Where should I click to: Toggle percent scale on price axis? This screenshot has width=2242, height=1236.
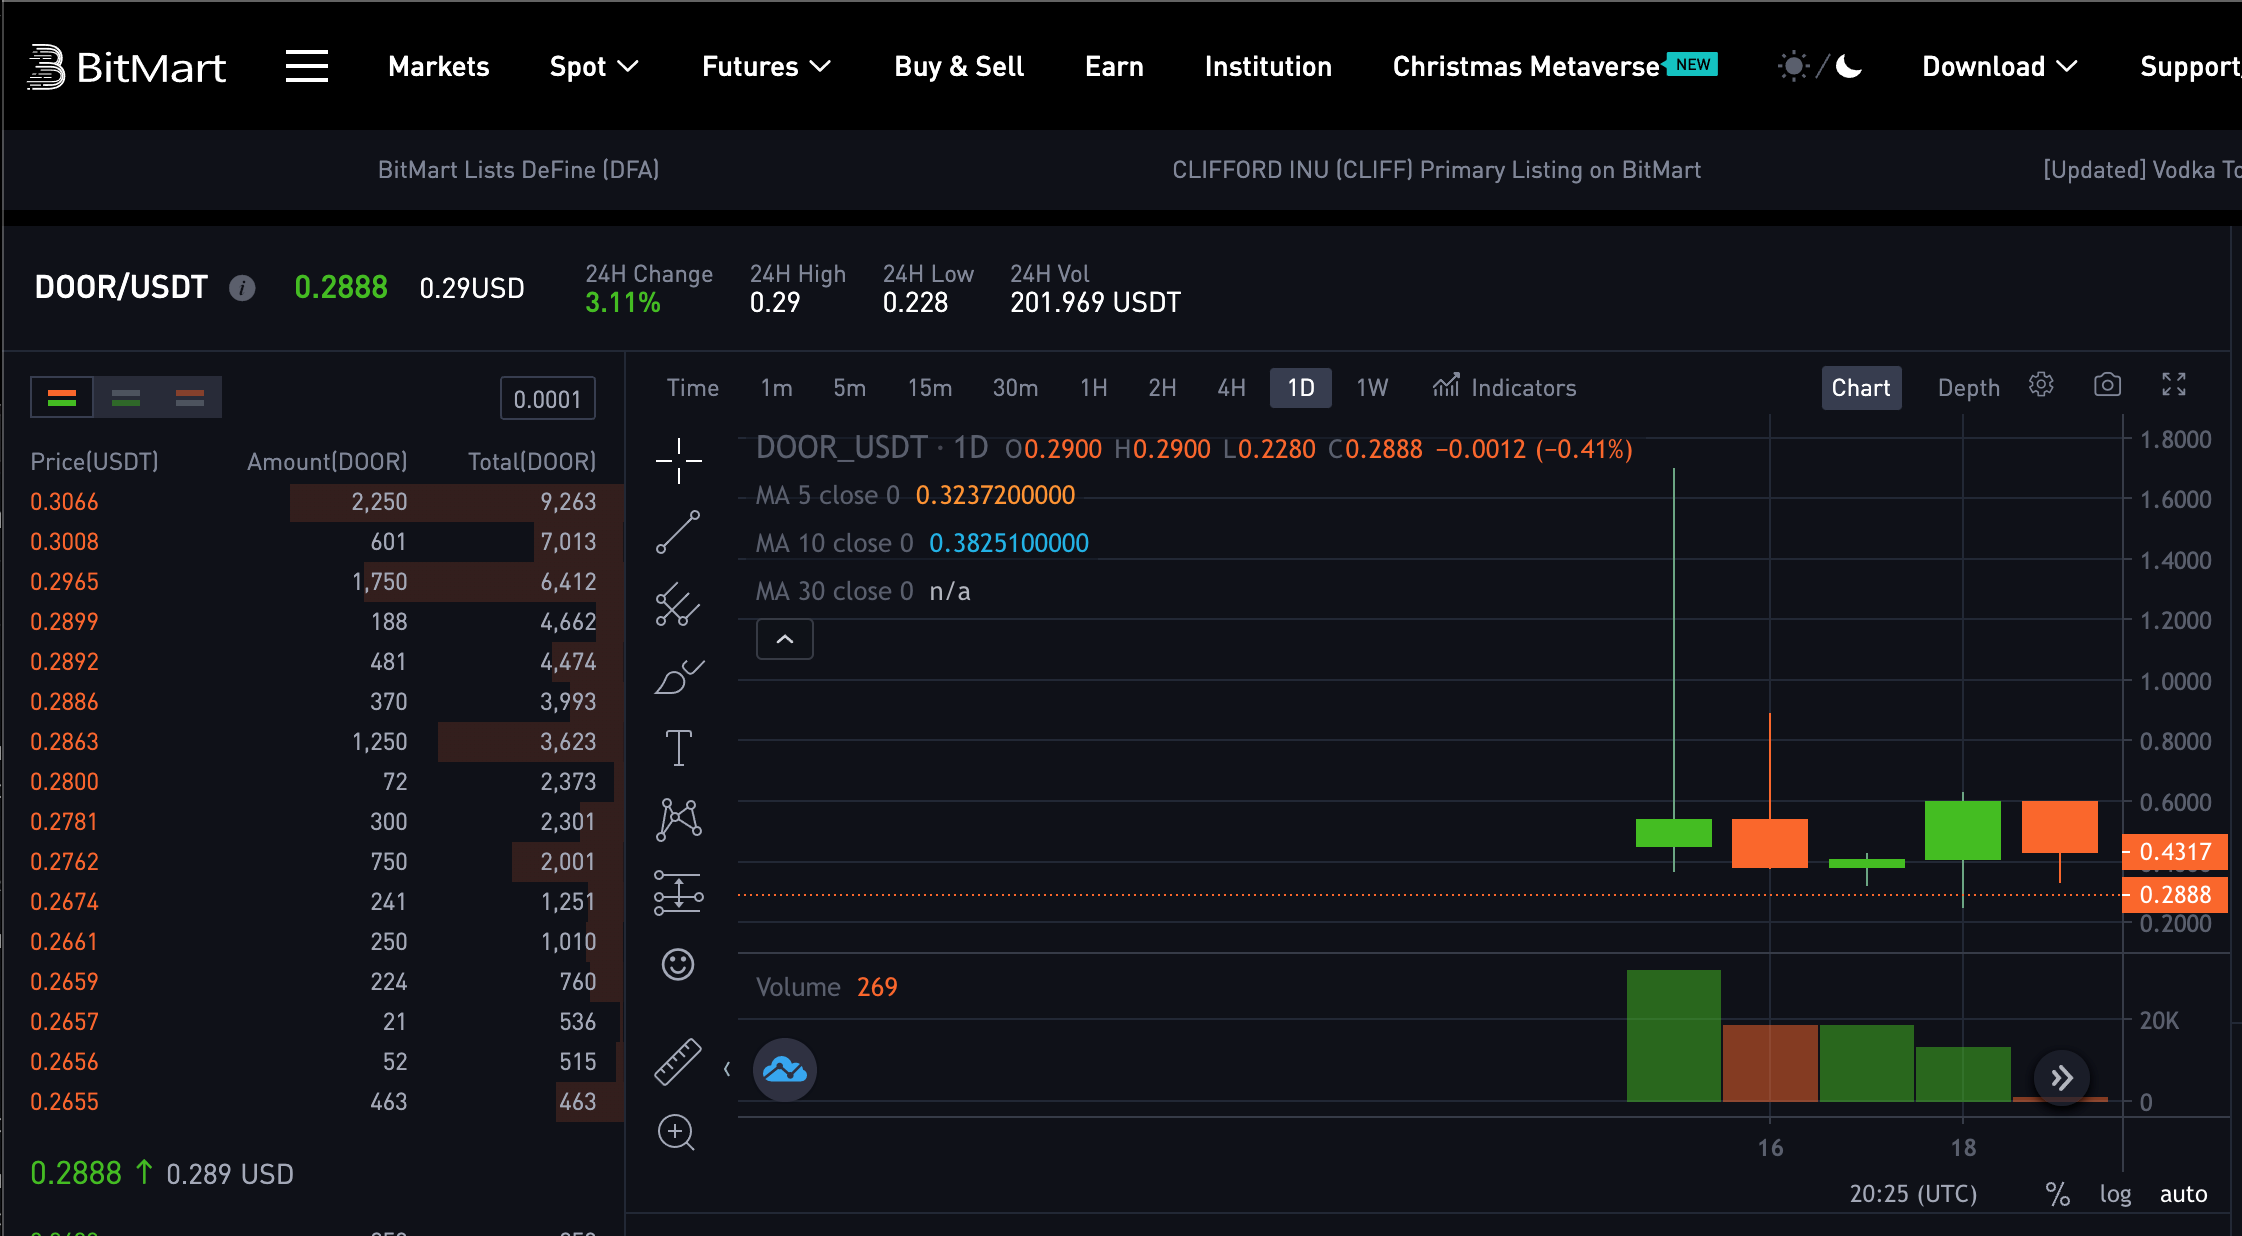coord(2057,1194)
